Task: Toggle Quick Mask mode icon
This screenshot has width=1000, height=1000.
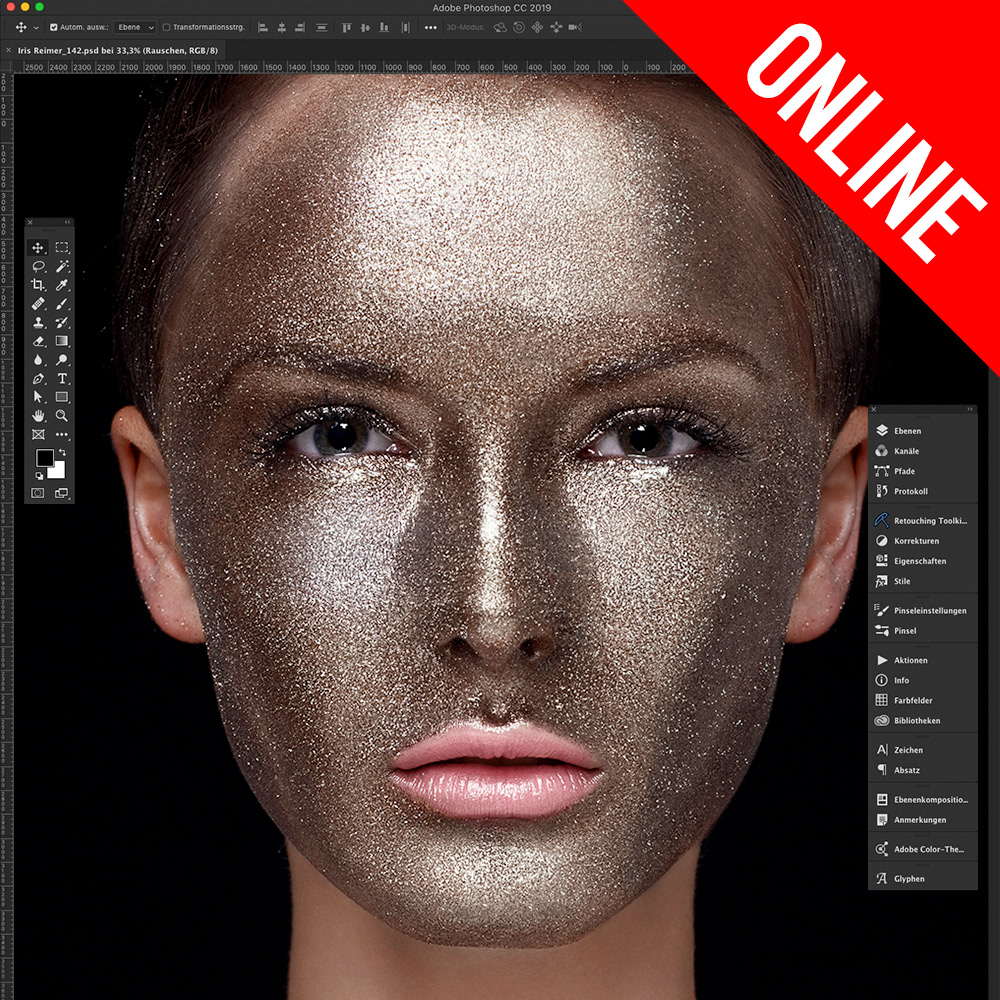Action: coord(38,493)
